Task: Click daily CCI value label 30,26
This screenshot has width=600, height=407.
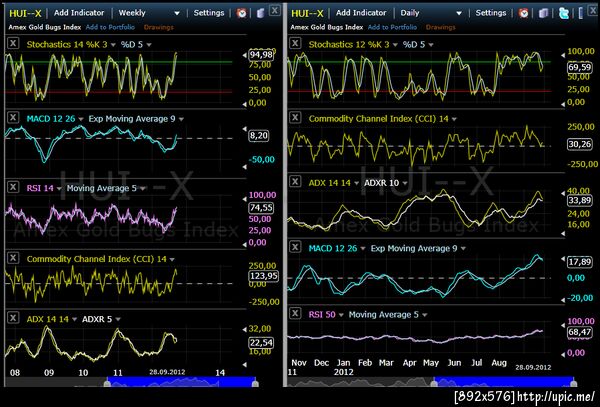Action: pos(580,144)
